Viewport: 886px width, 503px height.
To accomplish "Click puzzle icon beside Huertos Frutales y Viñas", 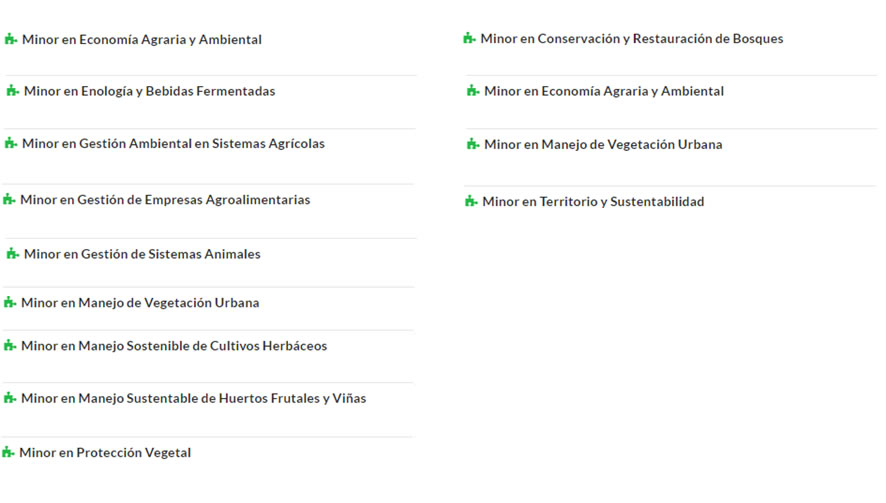I will pyautogui.click(x=10, y=398).
